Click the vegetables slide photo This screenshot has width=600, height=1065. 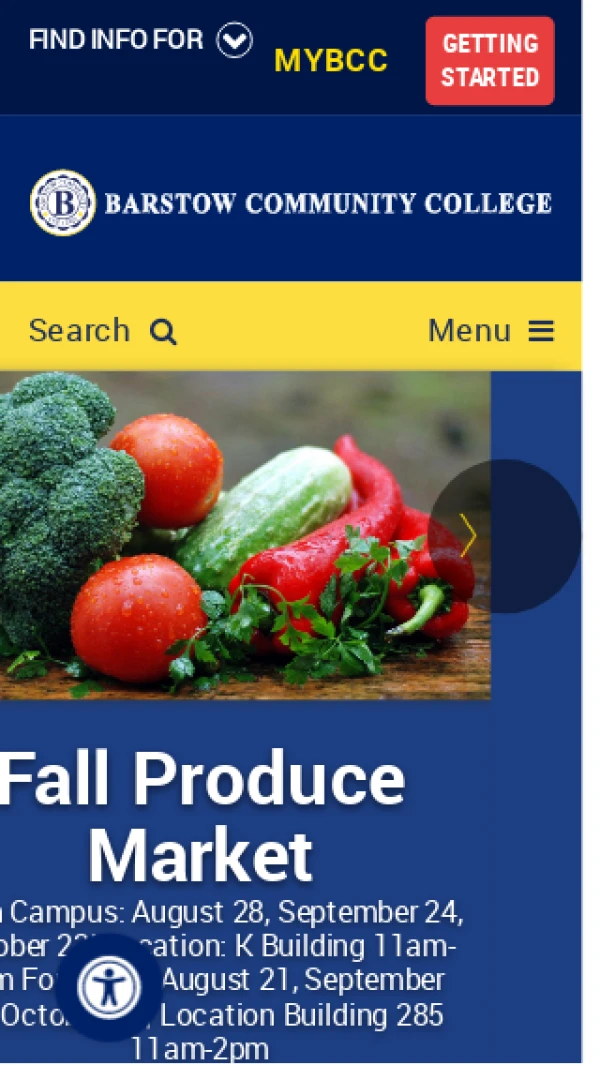tap(245, 535)
